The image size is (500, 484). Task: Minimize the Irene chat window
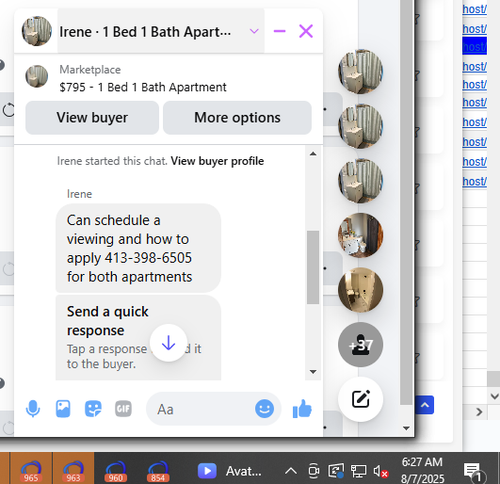[x=279, y=31]
